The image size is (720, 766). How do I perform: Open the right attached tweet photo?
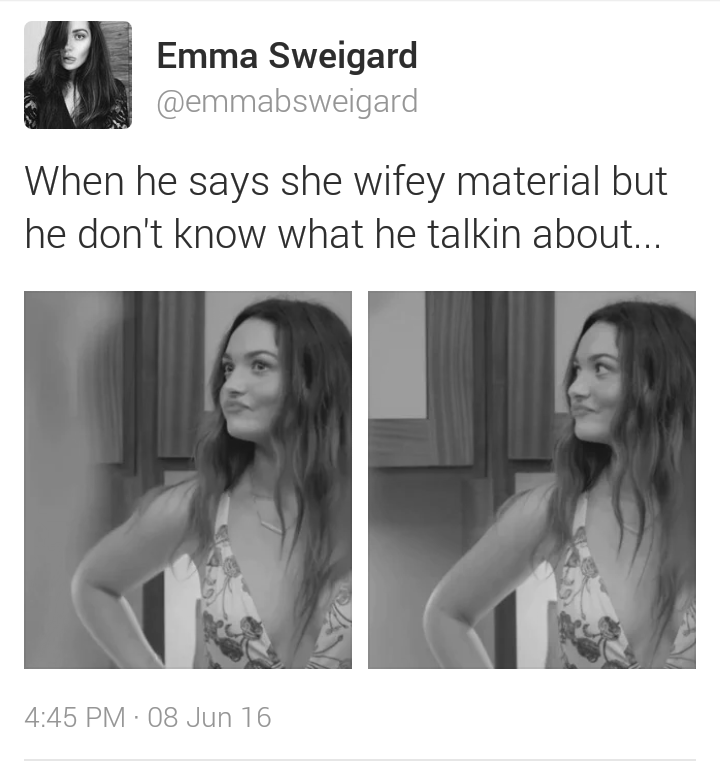coord(532,480)
